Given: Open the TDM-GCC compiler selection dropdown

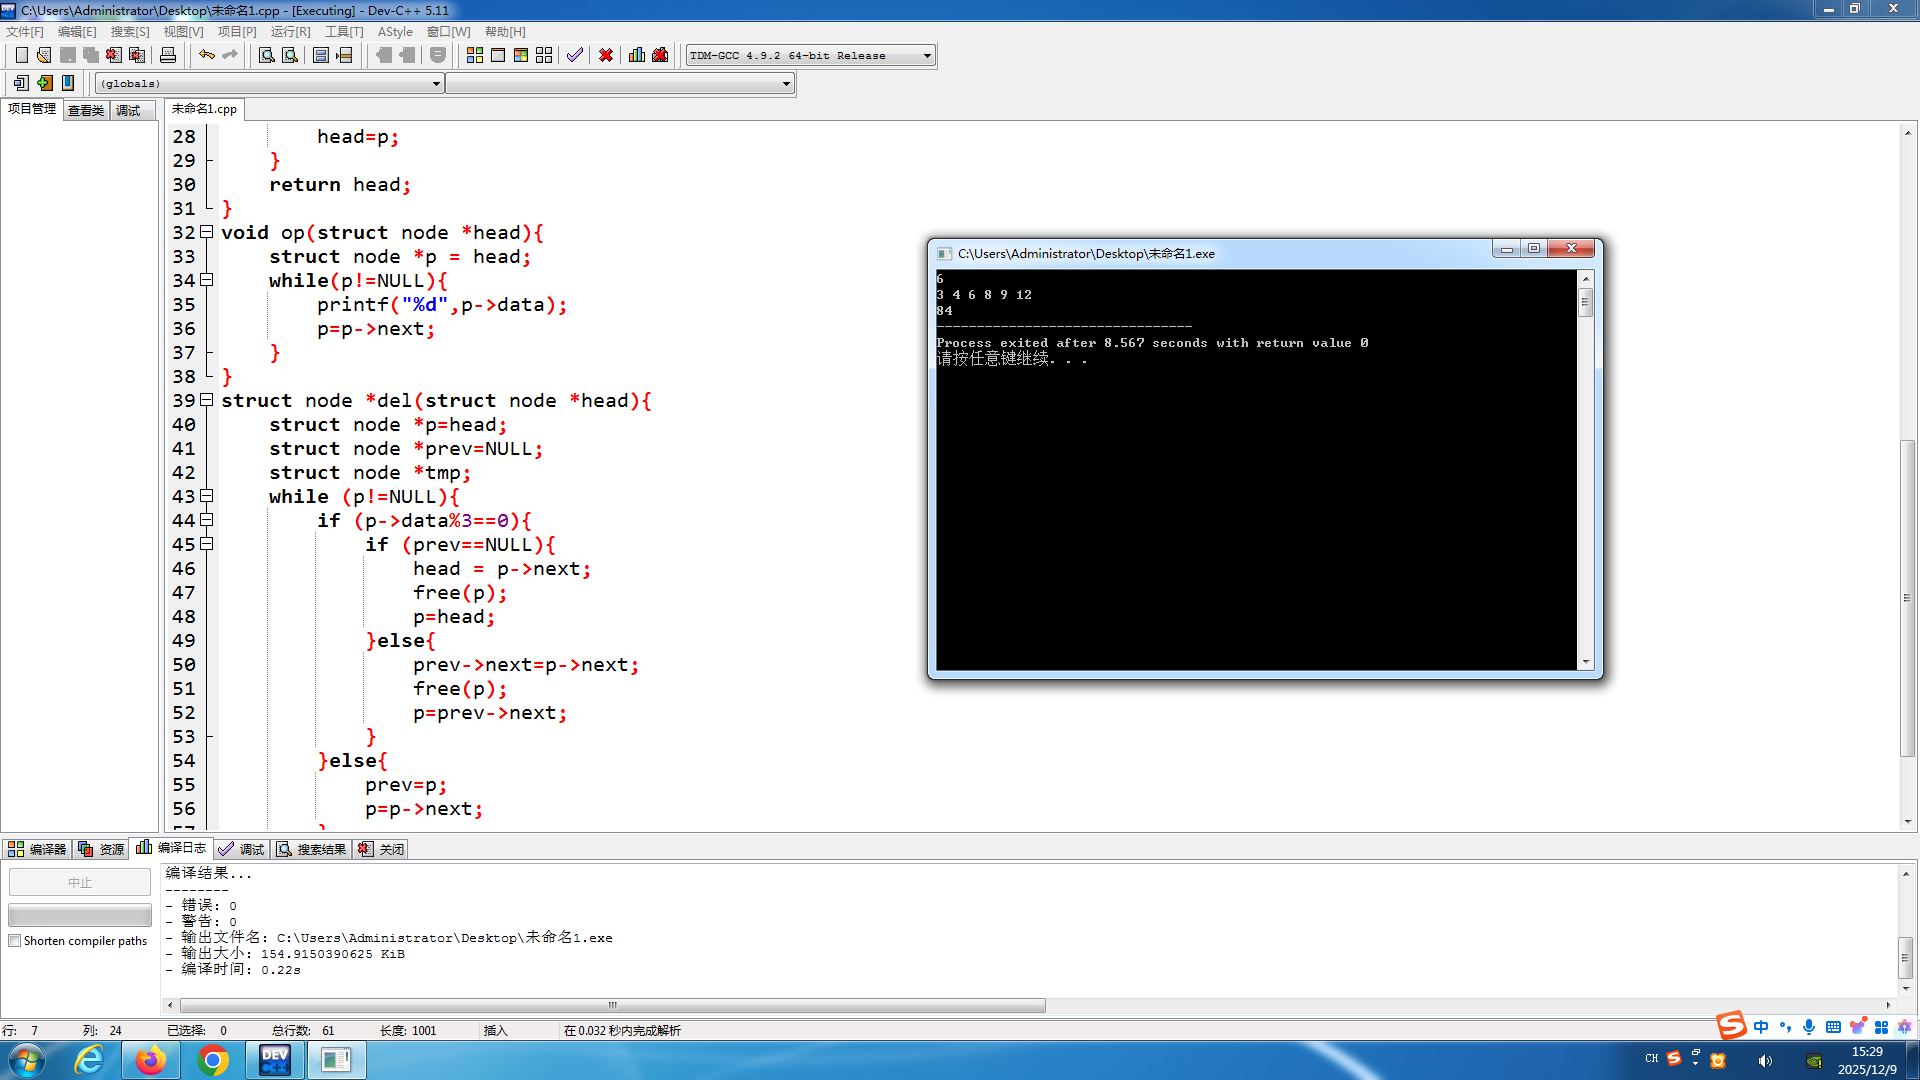Looking at the screenshot, I should 927,56.
